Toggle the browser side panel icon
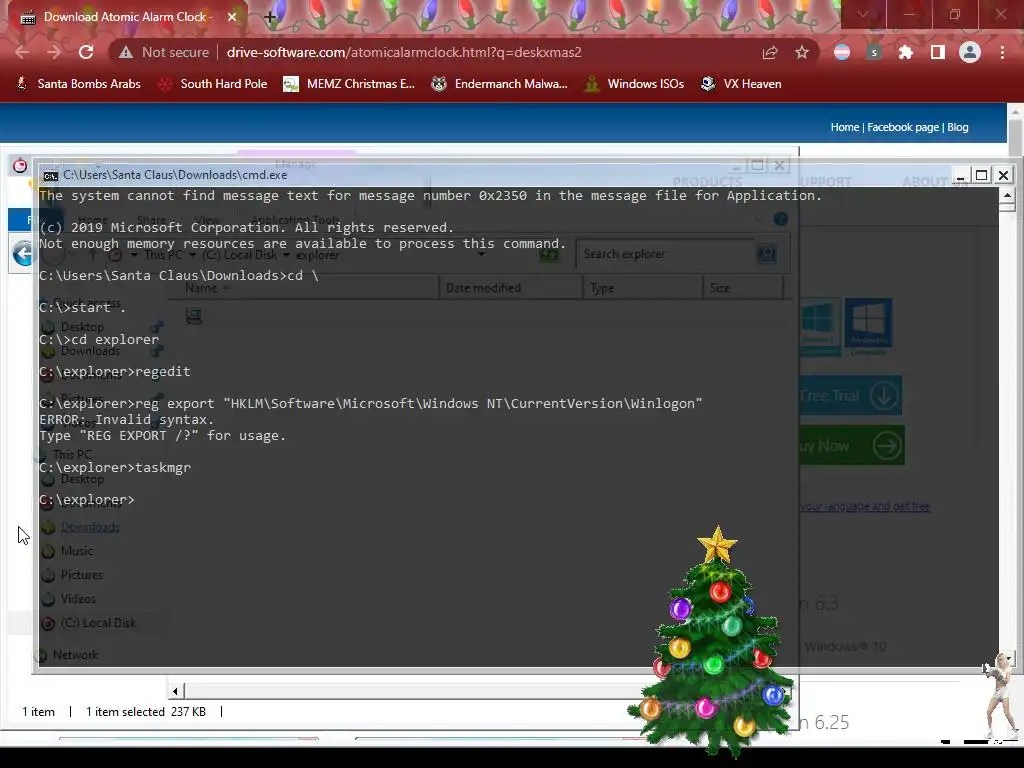This screenshot has width=1024, height=768. tap(938, 52)
